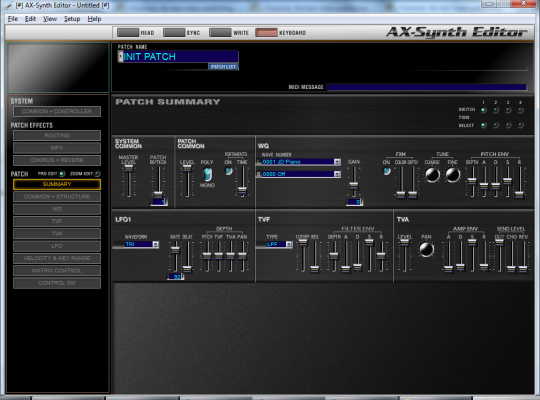Click the Patch Button value box
The height and width of the screenshot is (400, 540).
point(159,202)
